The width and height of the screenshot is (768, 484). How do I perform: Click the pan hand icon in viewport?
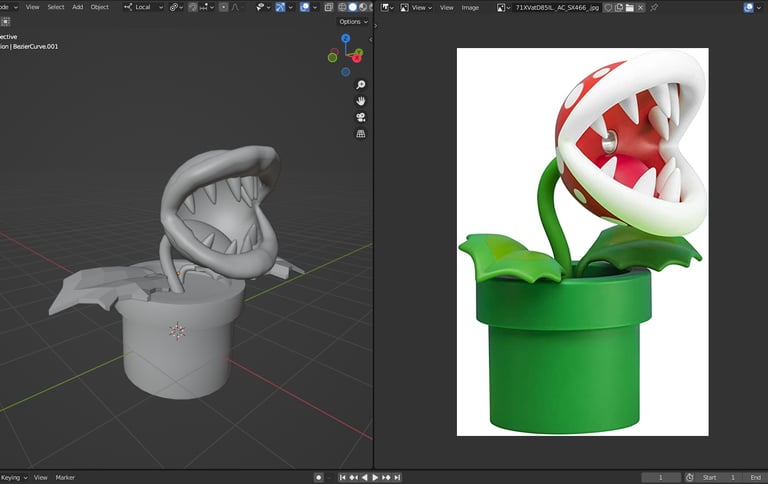(361, 101)
